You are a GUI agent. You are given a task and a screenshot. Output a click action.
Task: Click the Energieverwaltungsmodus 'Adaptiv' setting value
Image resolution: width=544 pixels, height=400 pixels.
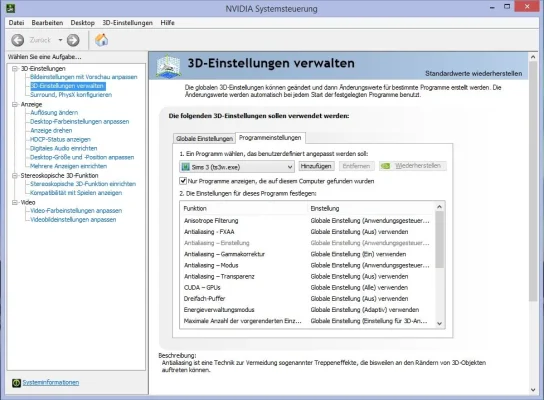[x=365, y=310]
